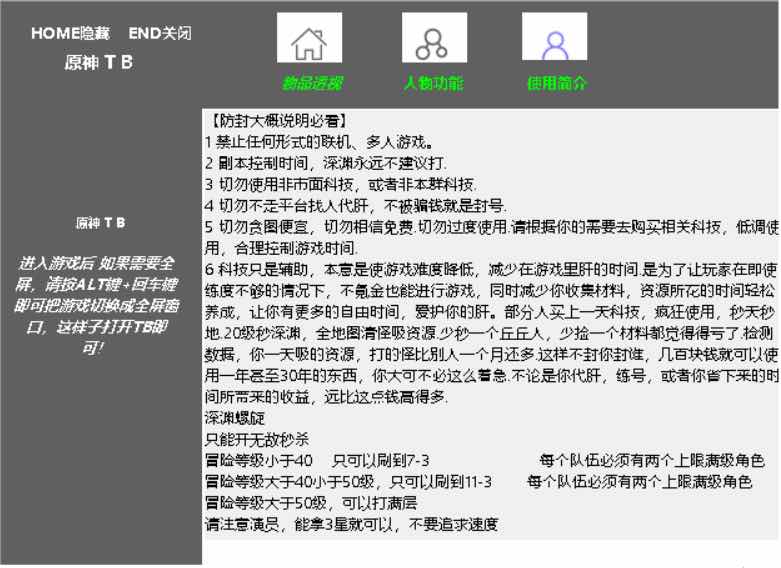Select rule 3 切勿使用非市面科技 line
781x568 pixels.
(x=341, y=185)
